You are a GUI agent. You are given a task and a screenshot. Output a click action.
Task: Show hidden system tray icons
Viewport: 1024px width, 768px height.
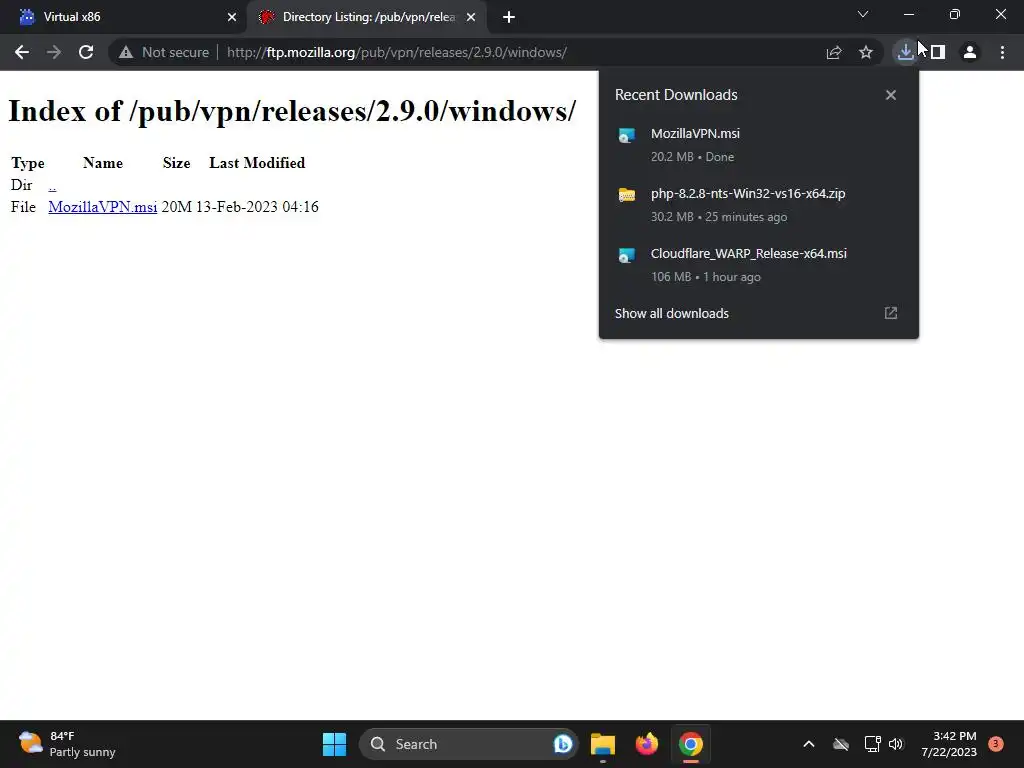[x=808, y=744]
